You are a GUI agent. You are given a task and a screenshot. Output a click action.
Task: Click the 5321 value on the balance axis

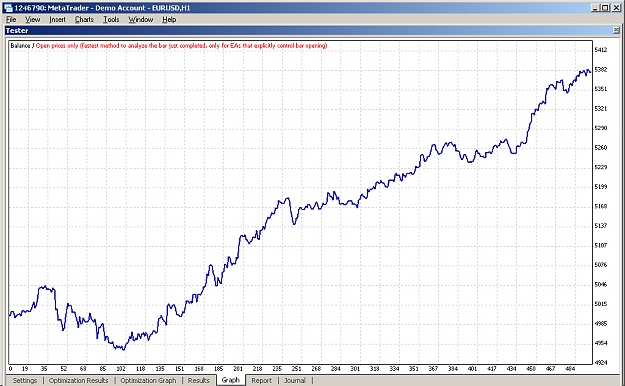(601, 108)
